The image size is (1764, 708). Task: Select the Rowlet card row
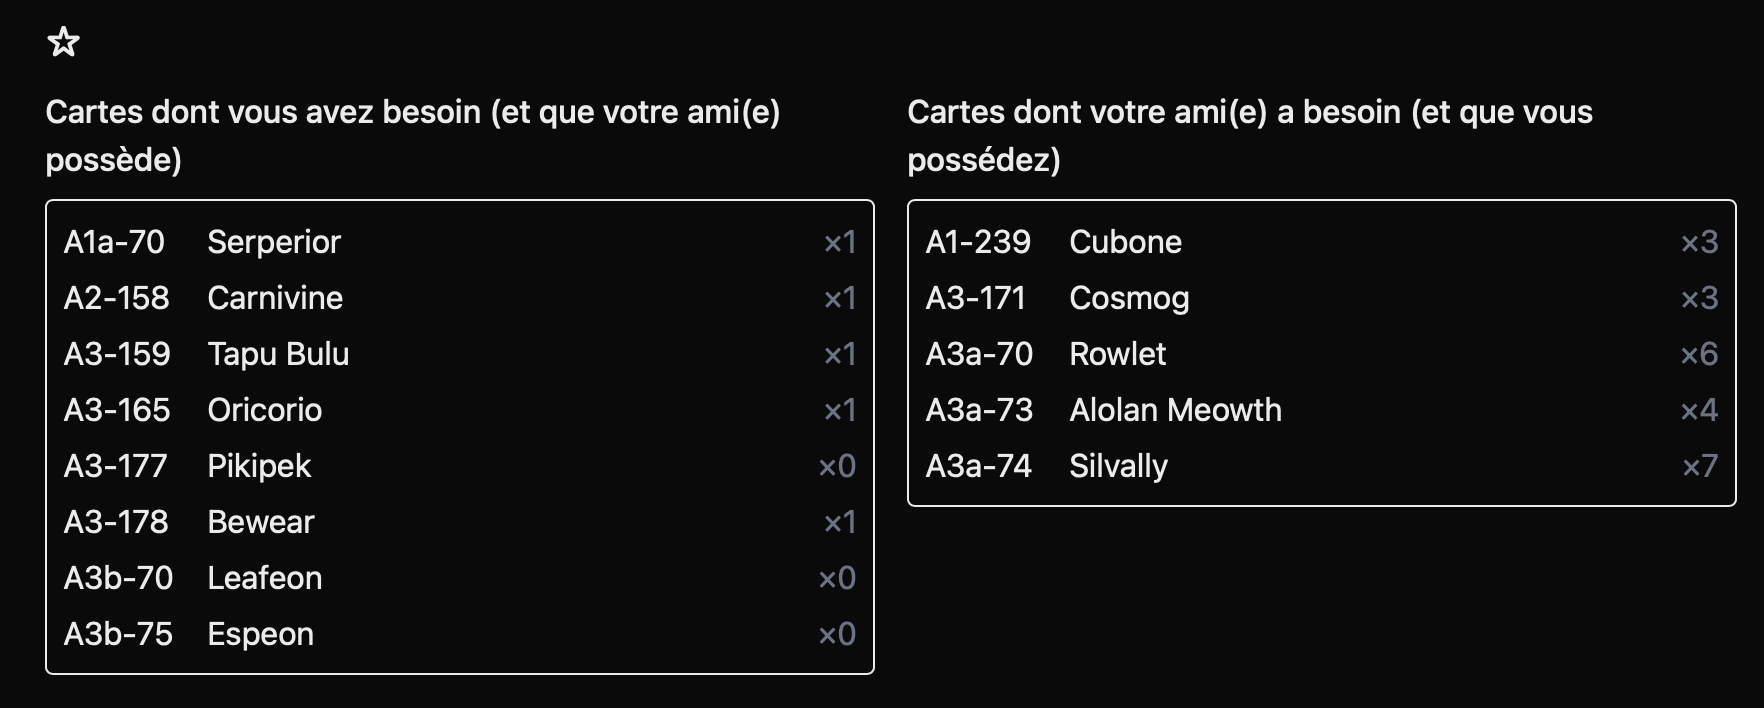click(1117, 354)
